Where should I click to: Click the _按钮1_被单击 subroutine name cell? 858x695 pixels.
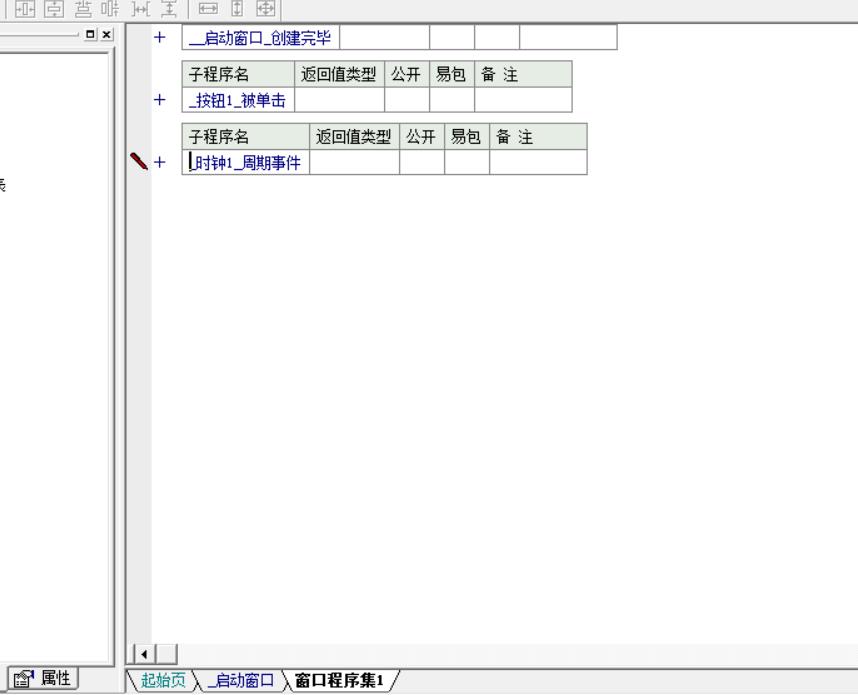238,100
